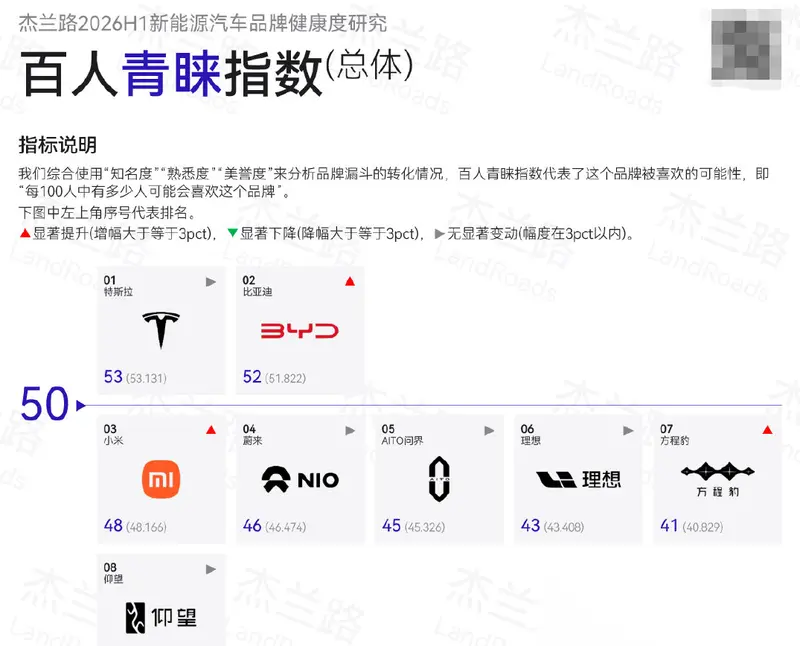Click the gray arrow on 仰望 card
This screenshot has height=646, width=800.
[x=211, y=569]
